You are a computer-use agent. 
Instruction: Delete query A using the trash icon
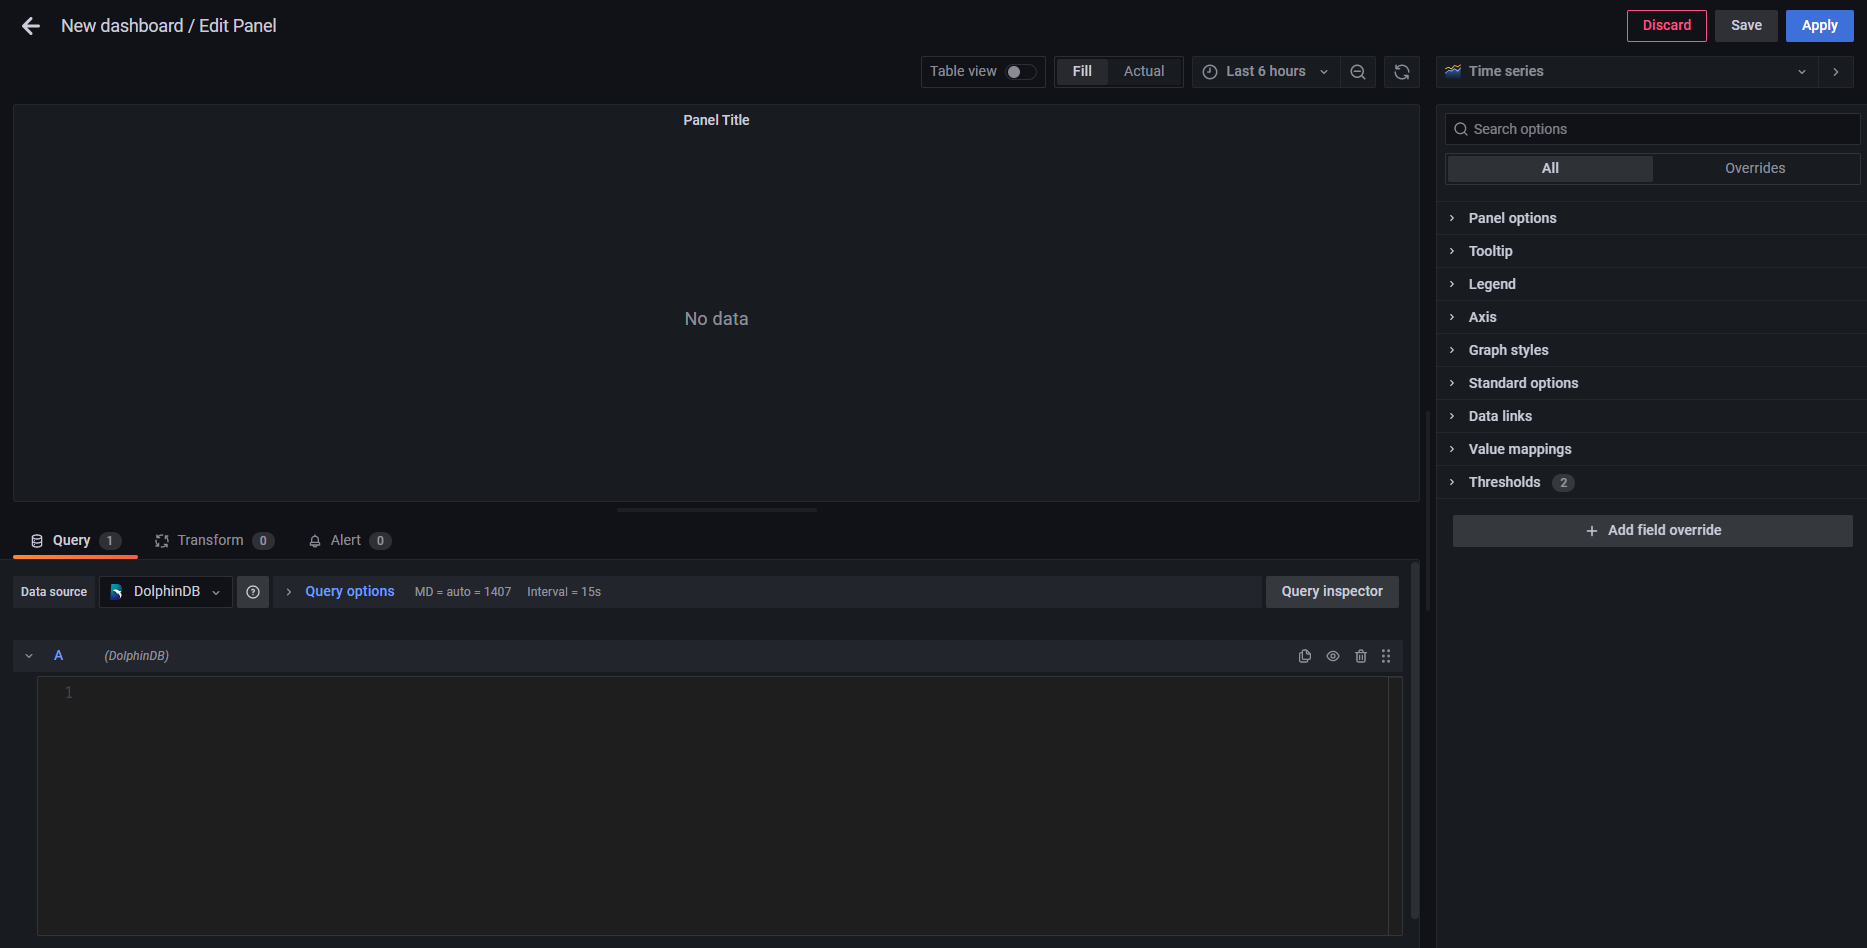(x=1360, y=656)
